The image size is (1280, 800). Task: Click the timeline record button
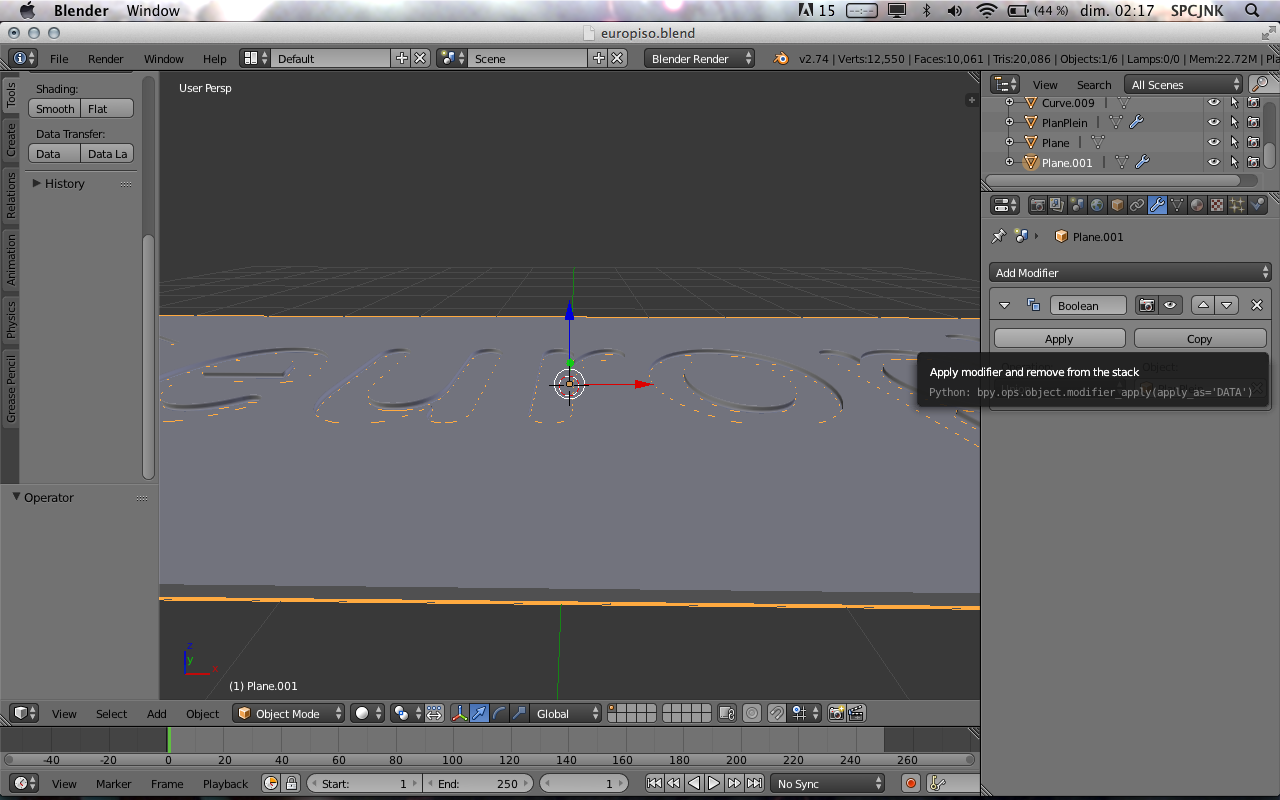[910, 784]
